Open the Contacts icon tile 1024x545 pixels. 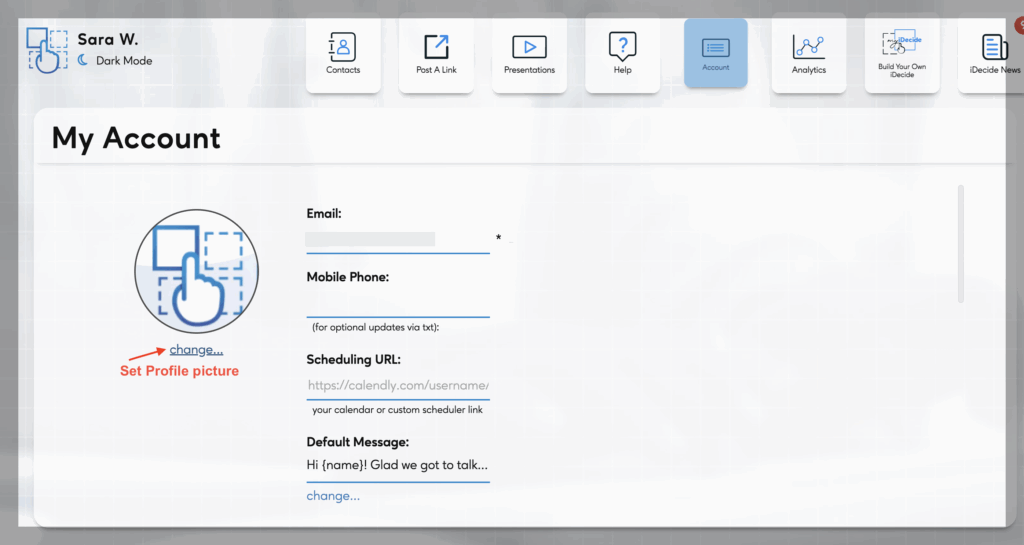pyautogui.click(x=342, y=55)
